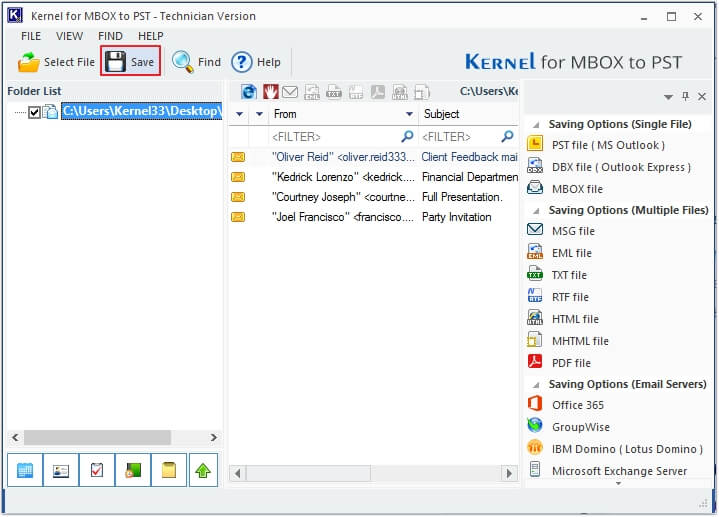
Task: Choose TXT file saving option
Action: pyautogui.click(x=557, y=275)
